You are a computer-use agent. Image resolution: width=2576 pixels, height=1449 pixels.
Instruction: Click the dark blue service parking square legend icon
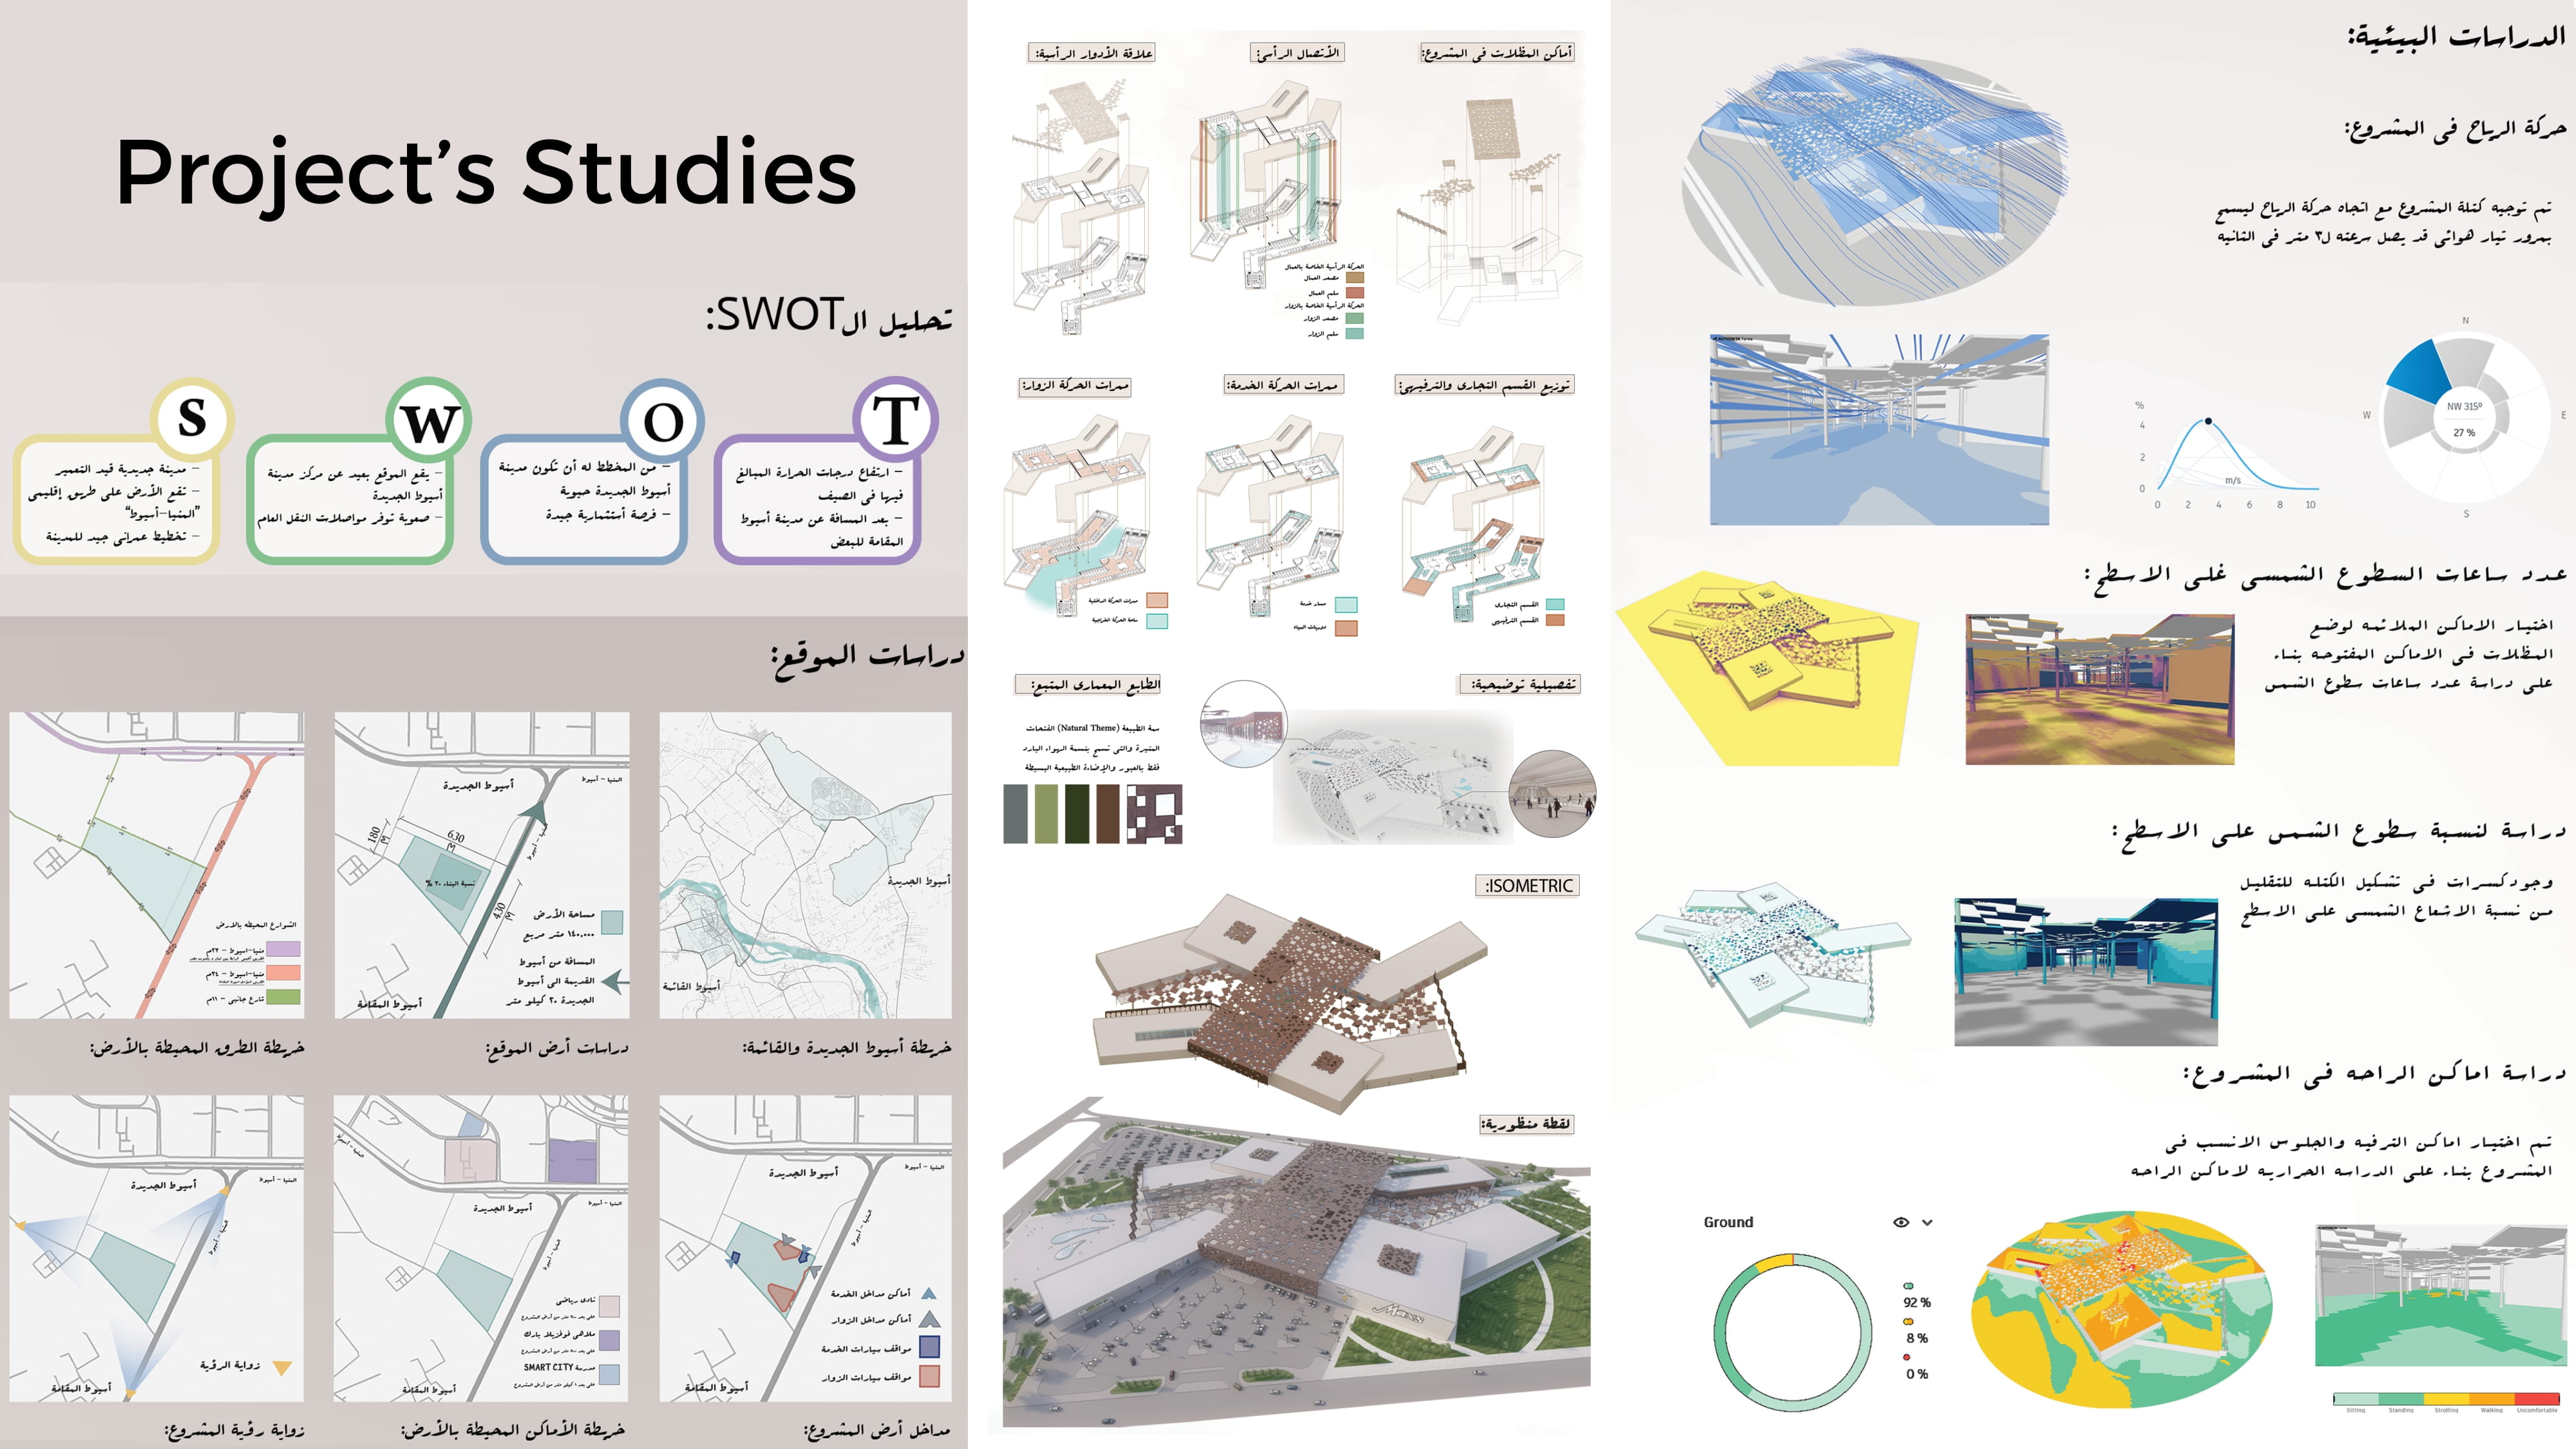coord(929,1347)
